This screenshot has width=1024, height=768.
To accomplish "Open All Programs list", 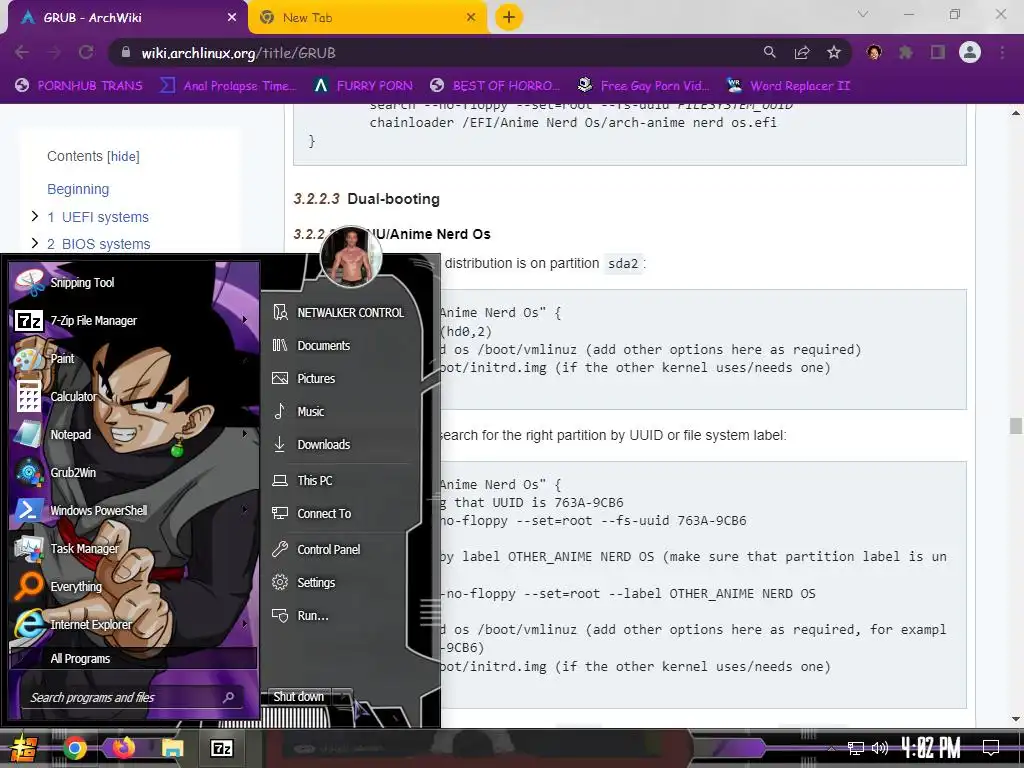I will click(x=134, y=658).
